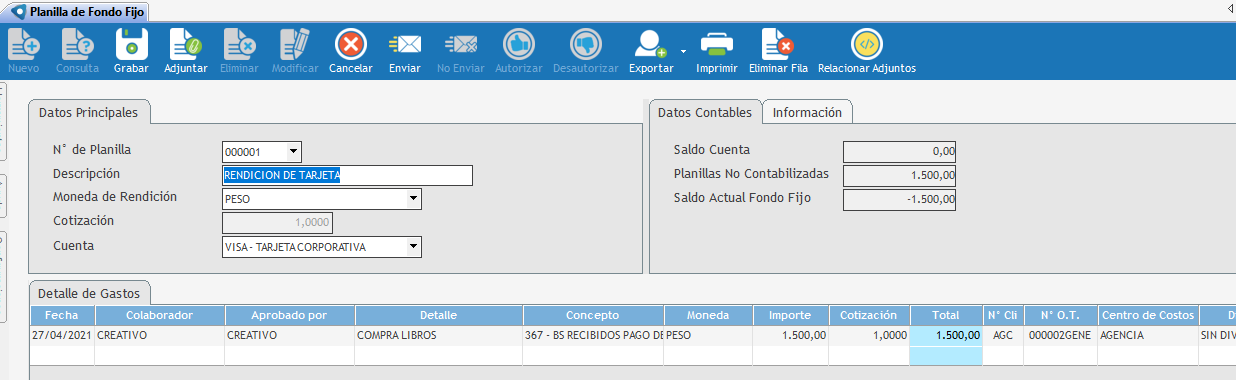
Task: Click the Aprobado por column header
Action: coord(289,315)
